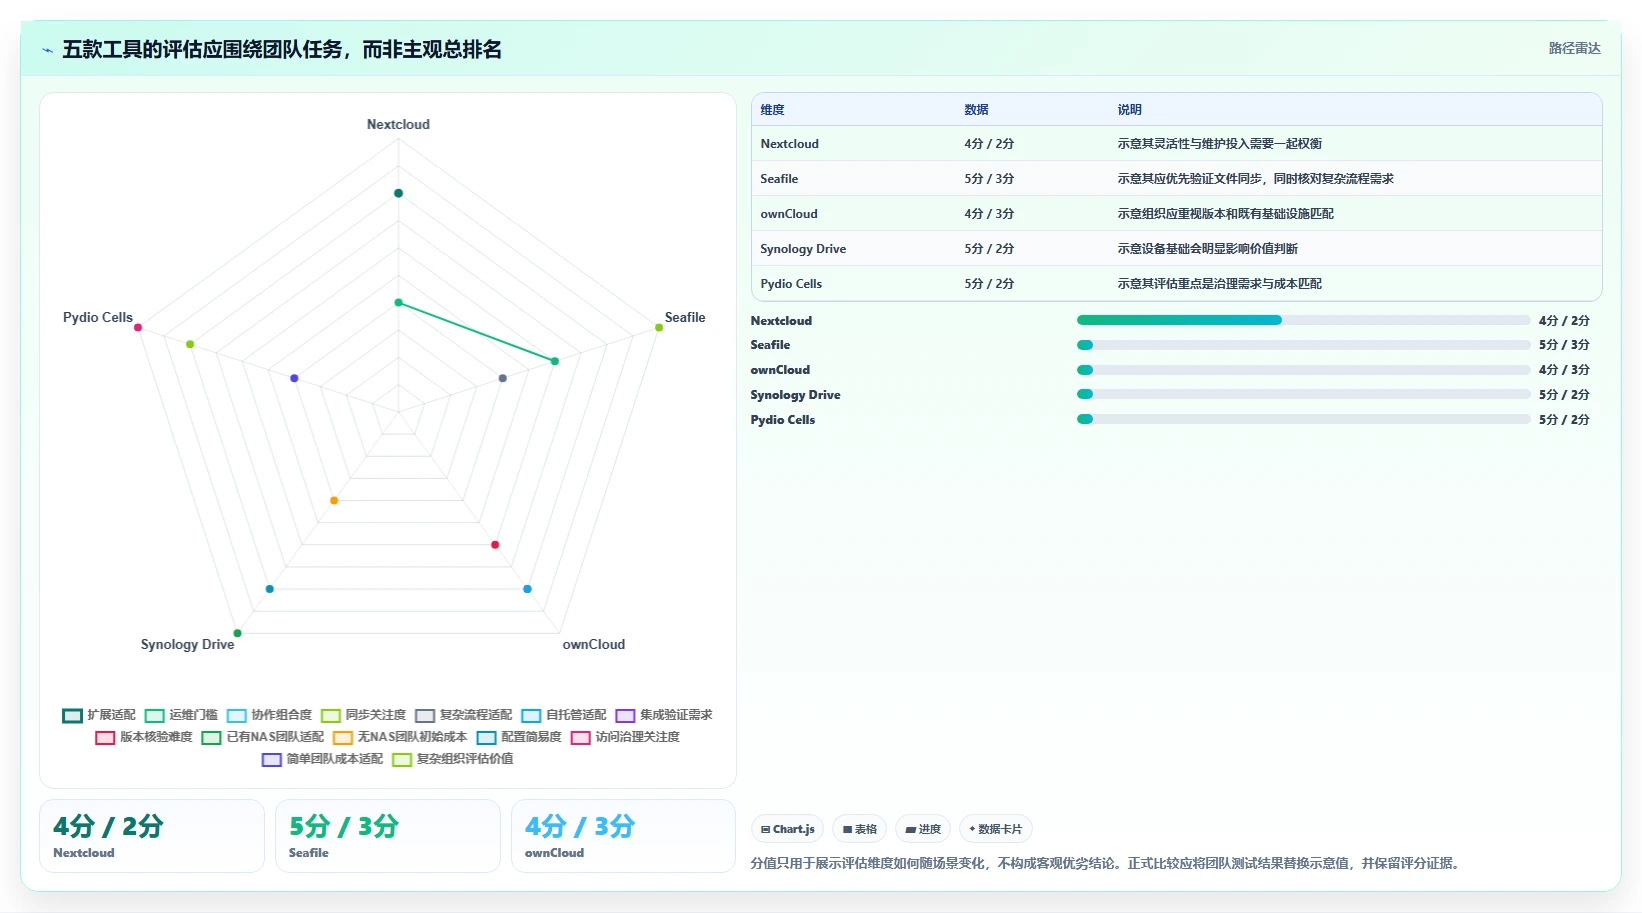Click the green data point near Seafile line end
The image size is (1642, 913).
[555, 361]
